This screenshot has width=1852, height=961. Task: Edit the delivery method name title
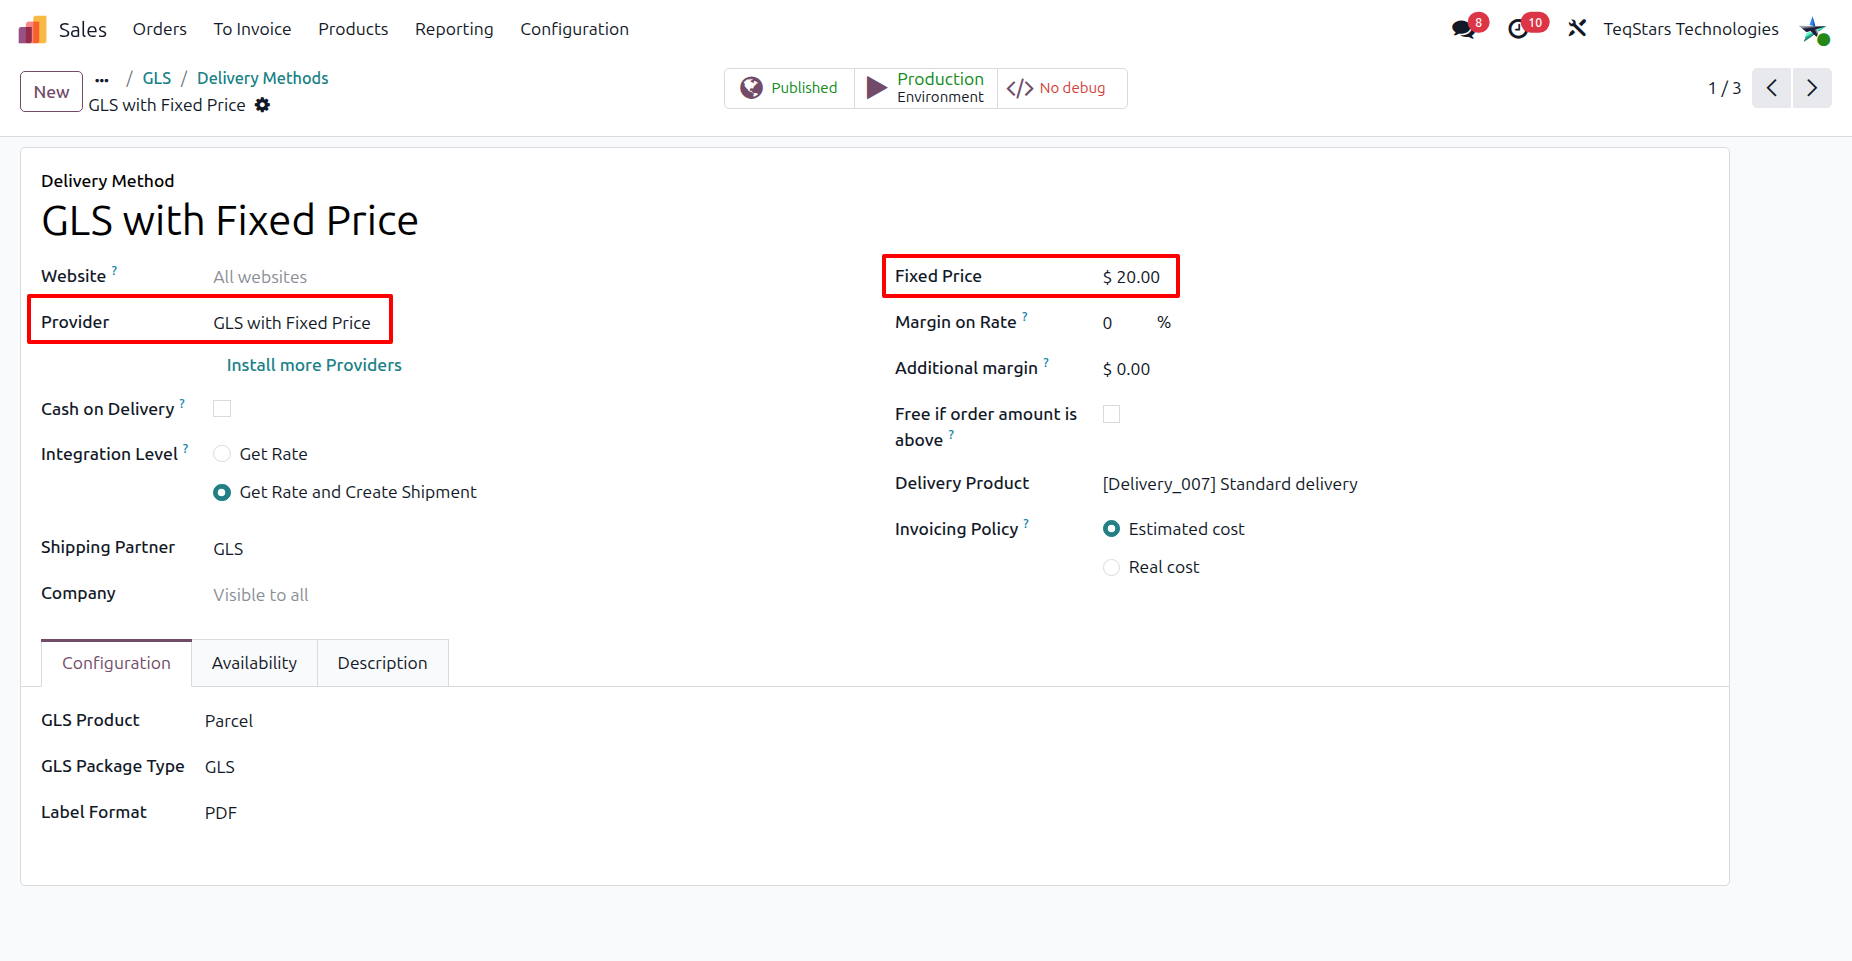[230, 221]
